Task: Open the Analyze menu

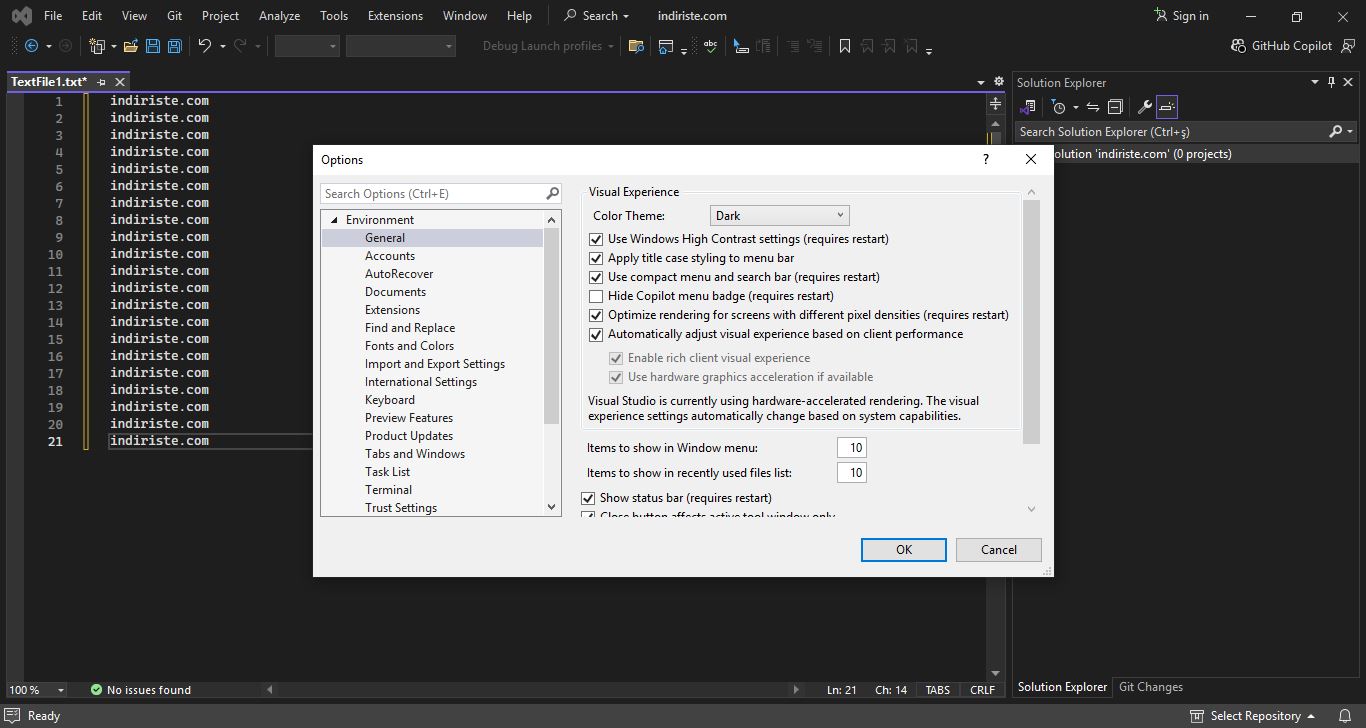Action: coord(279,15)
